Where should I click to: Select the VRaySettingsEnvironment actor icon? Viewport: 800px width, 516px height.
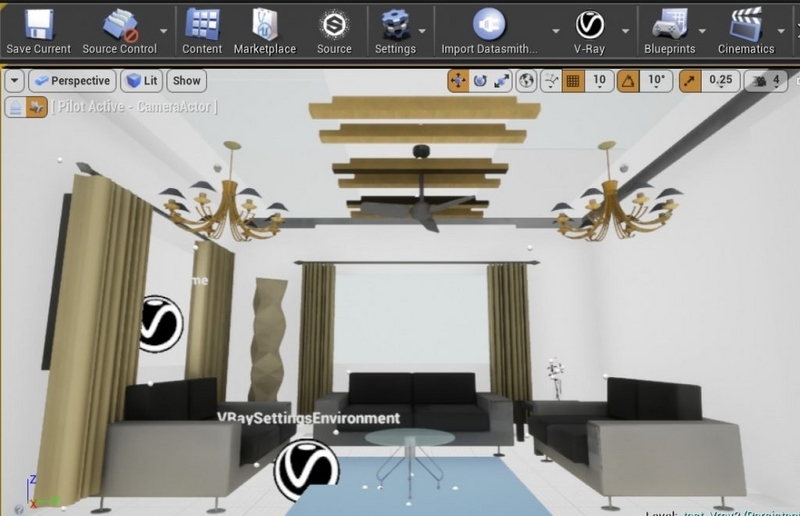[x=307, y=470]
